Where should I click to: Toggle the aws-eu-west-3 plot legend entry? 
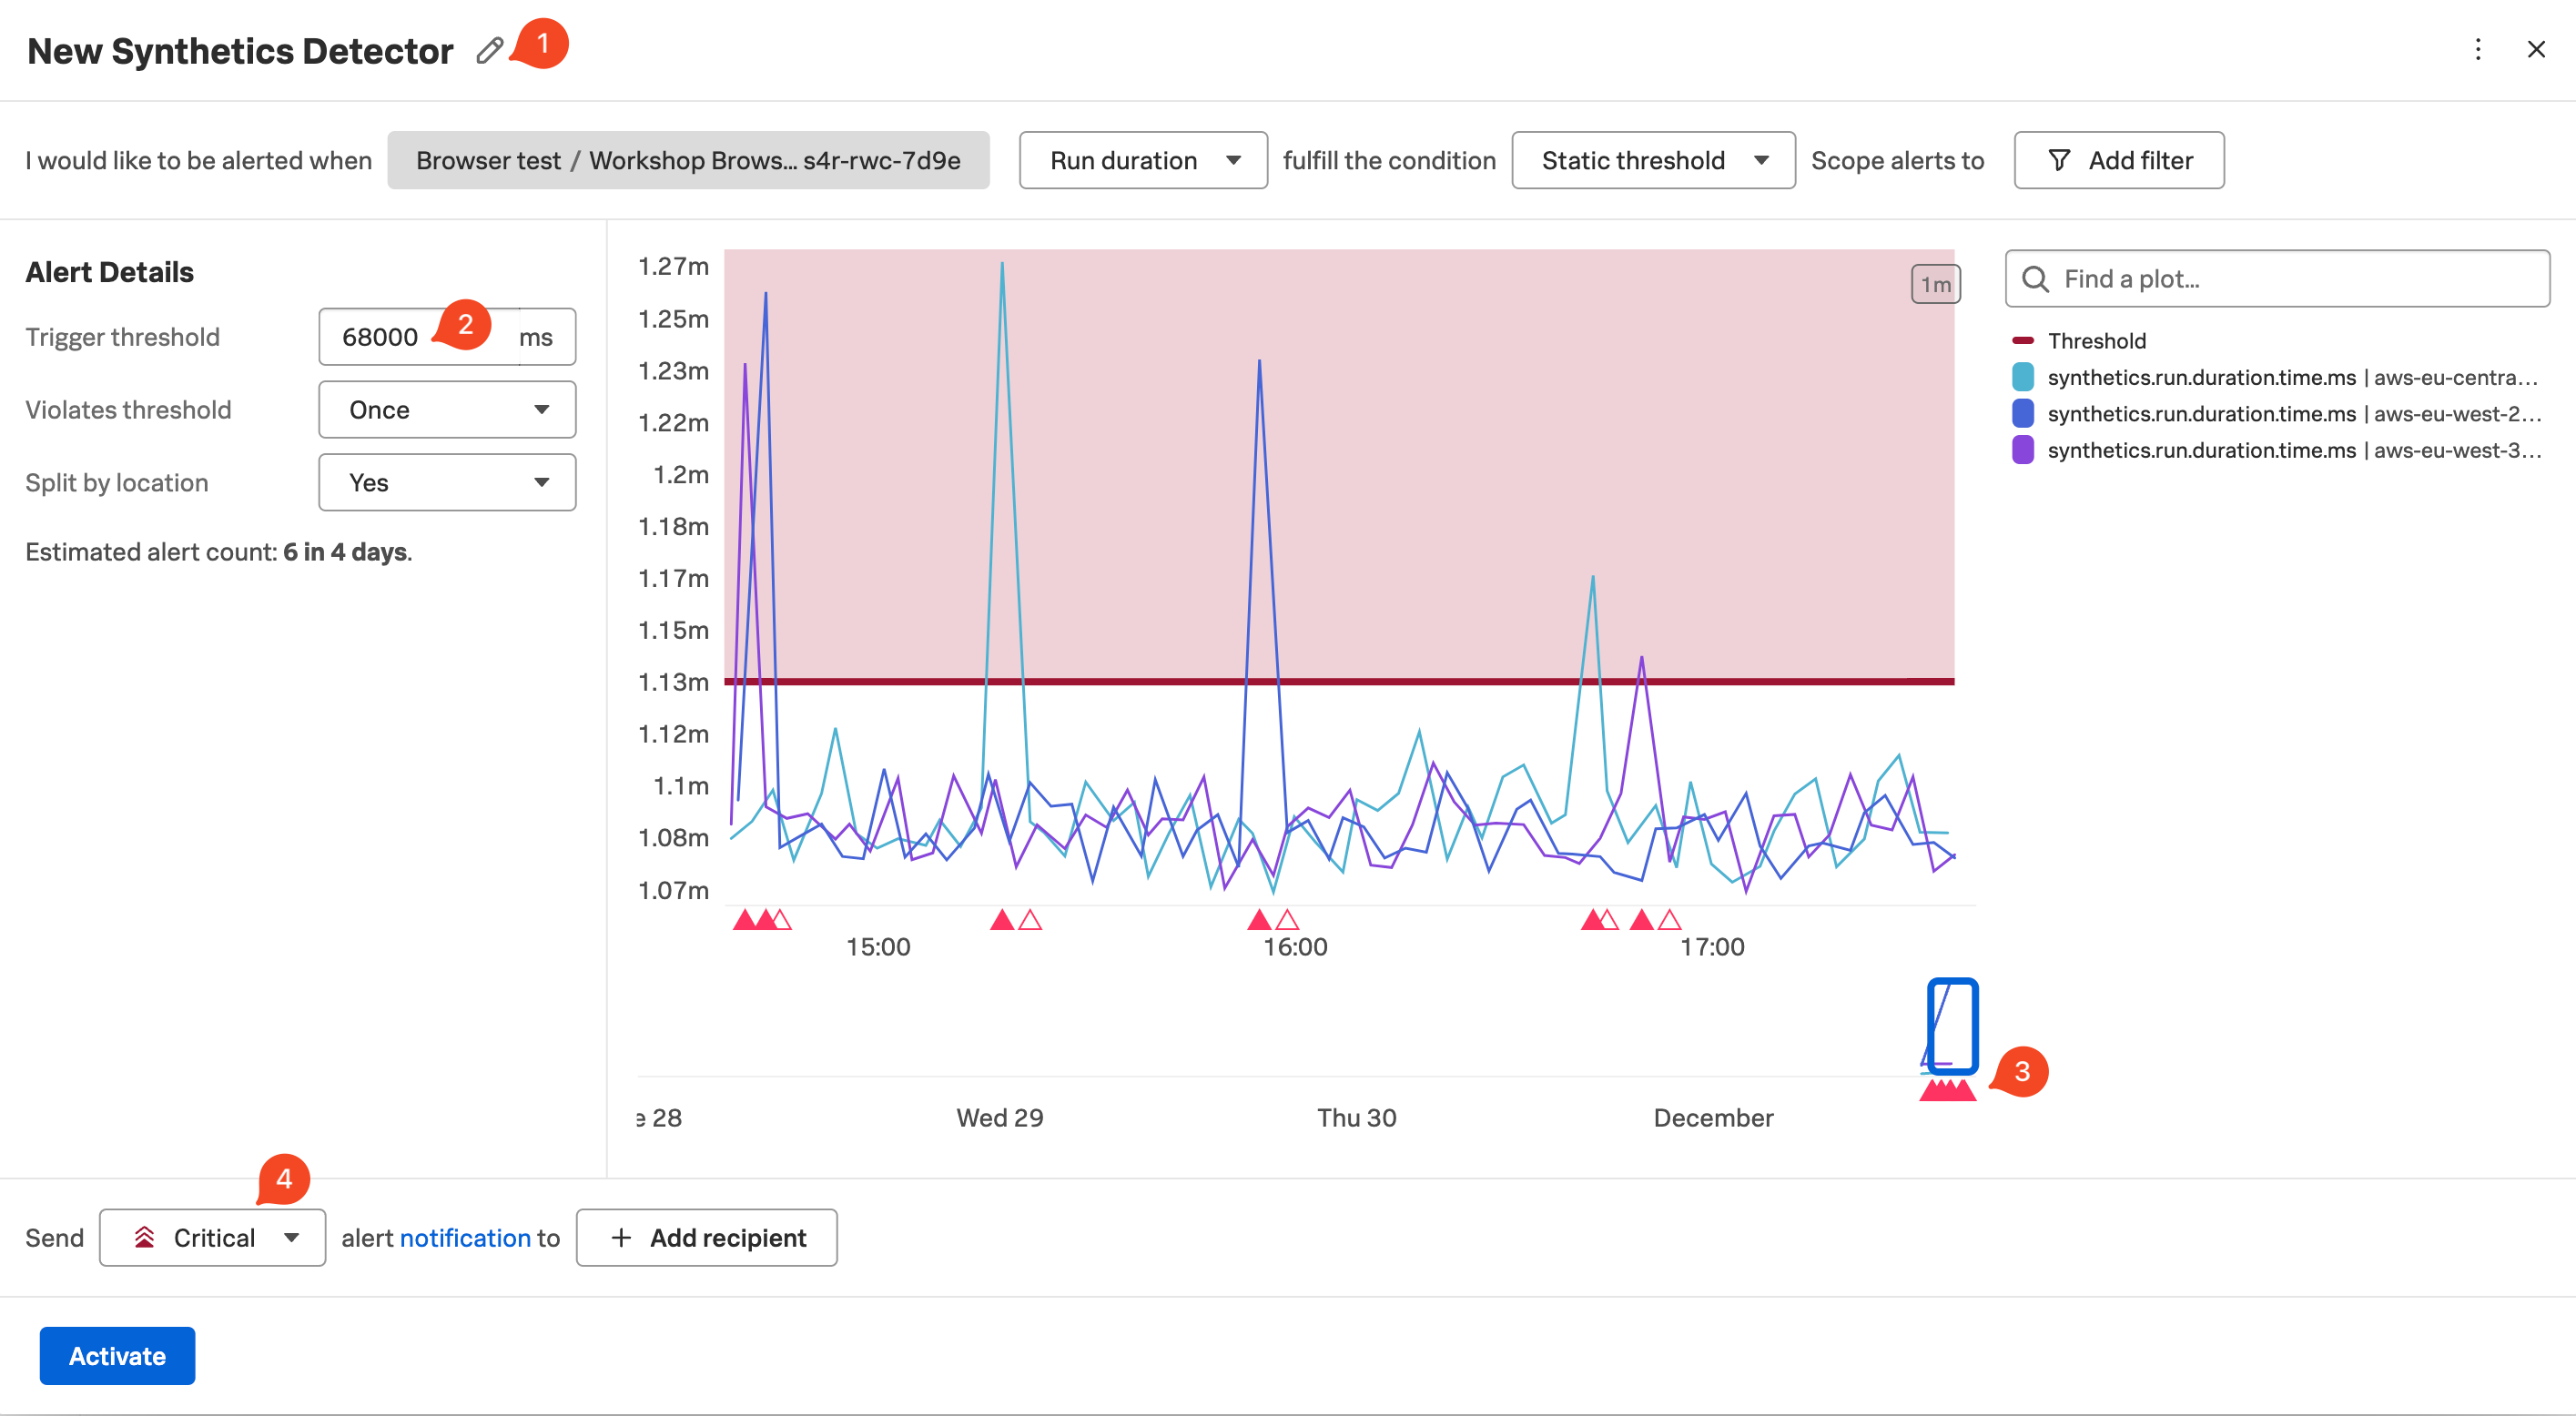2290,450
